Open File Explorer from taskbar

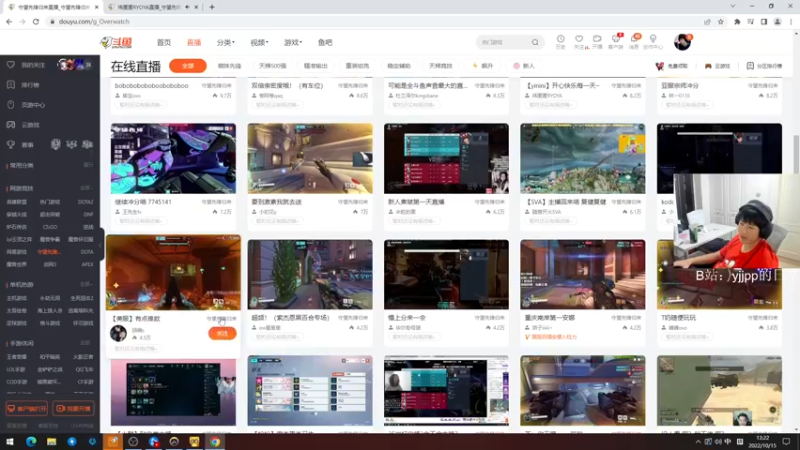click(51, 442)
